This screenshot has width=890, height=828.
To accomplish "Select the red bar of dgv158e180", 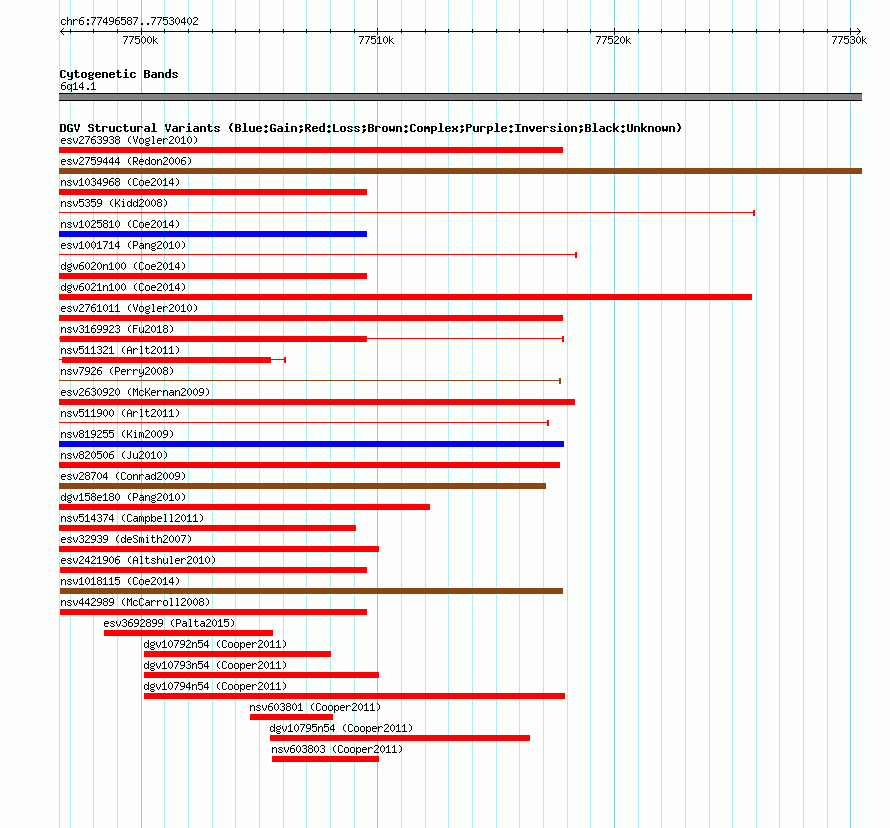I will click(244, 507).
